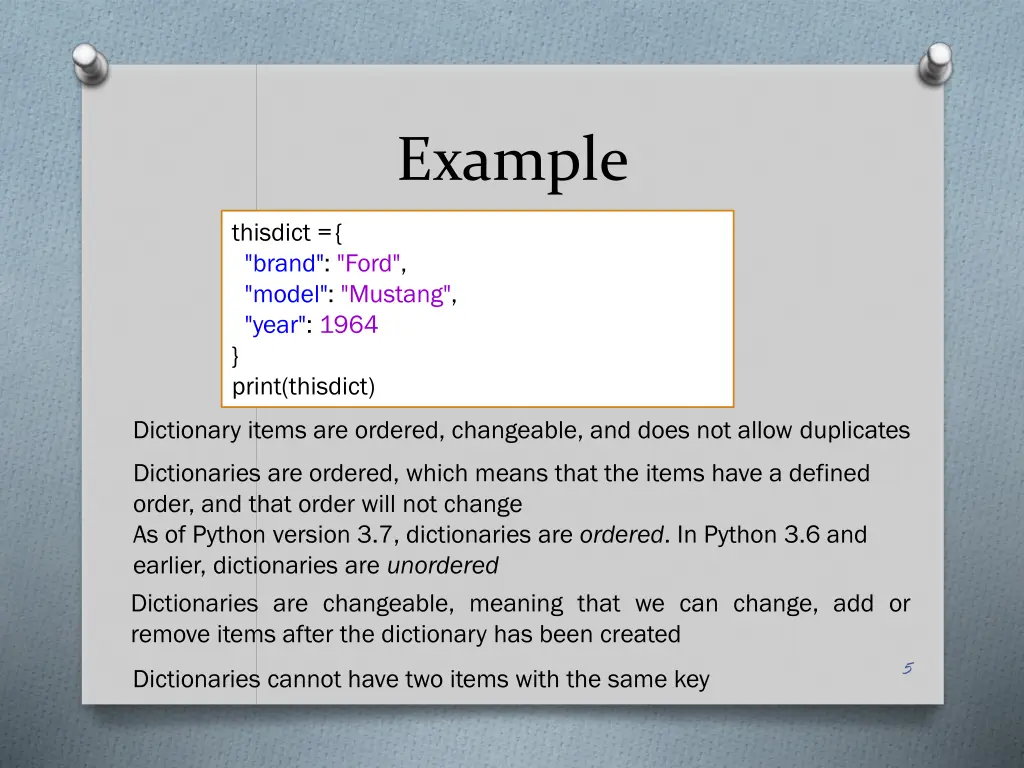Click the line "Dictionaries are changeable, meaning that…"
The image size is (1024, 768).
pyautogui.click(x=520, y=603)
